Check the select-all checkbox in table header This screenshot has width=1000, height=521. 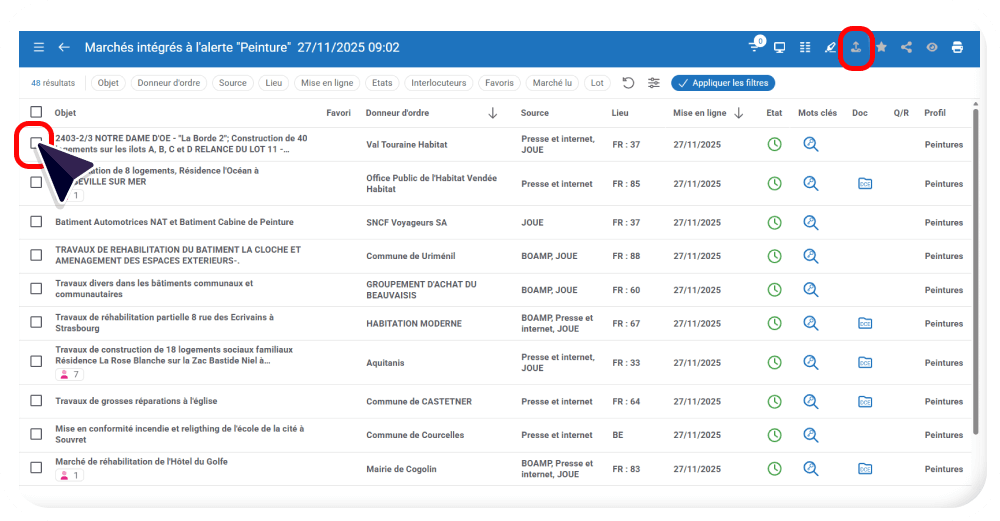36,112
